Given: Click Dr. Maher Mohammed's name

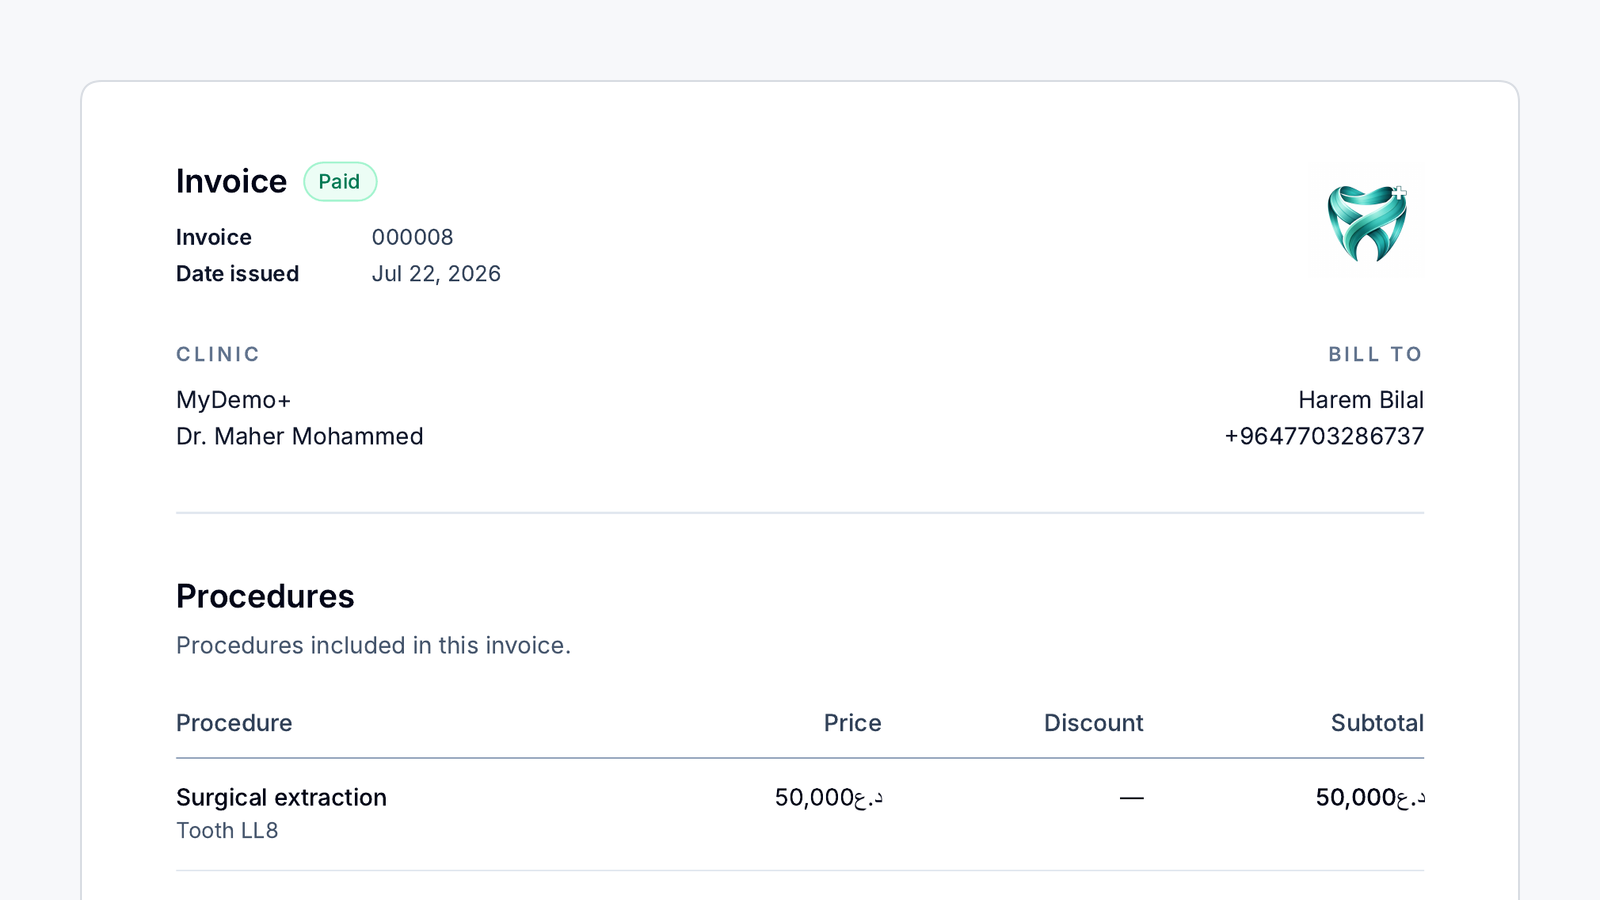Looking at the screenshot, I should point(300,436).
